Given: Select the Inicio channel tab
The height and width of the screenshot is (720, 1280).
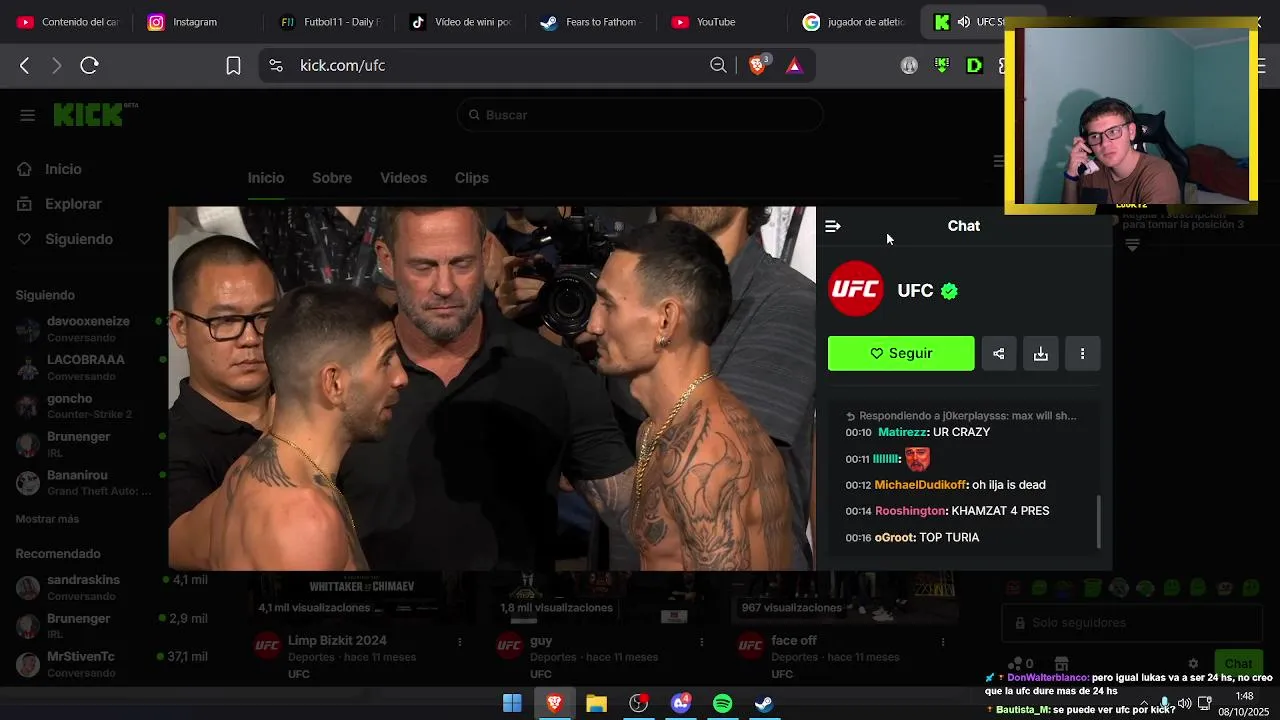Looking at the screenshot, I should coord(266,178).
